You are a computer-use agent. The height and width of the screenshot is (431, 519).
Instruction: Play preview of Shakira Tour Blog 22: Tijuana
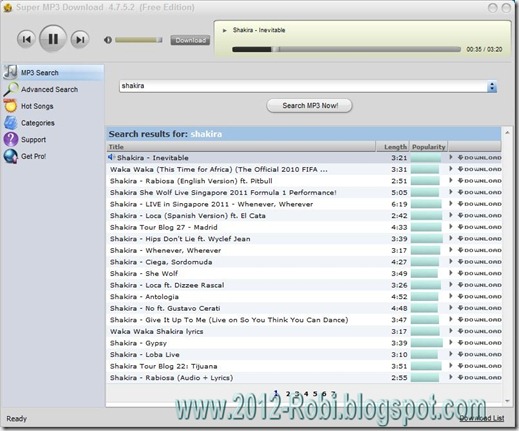pos(451,366)
